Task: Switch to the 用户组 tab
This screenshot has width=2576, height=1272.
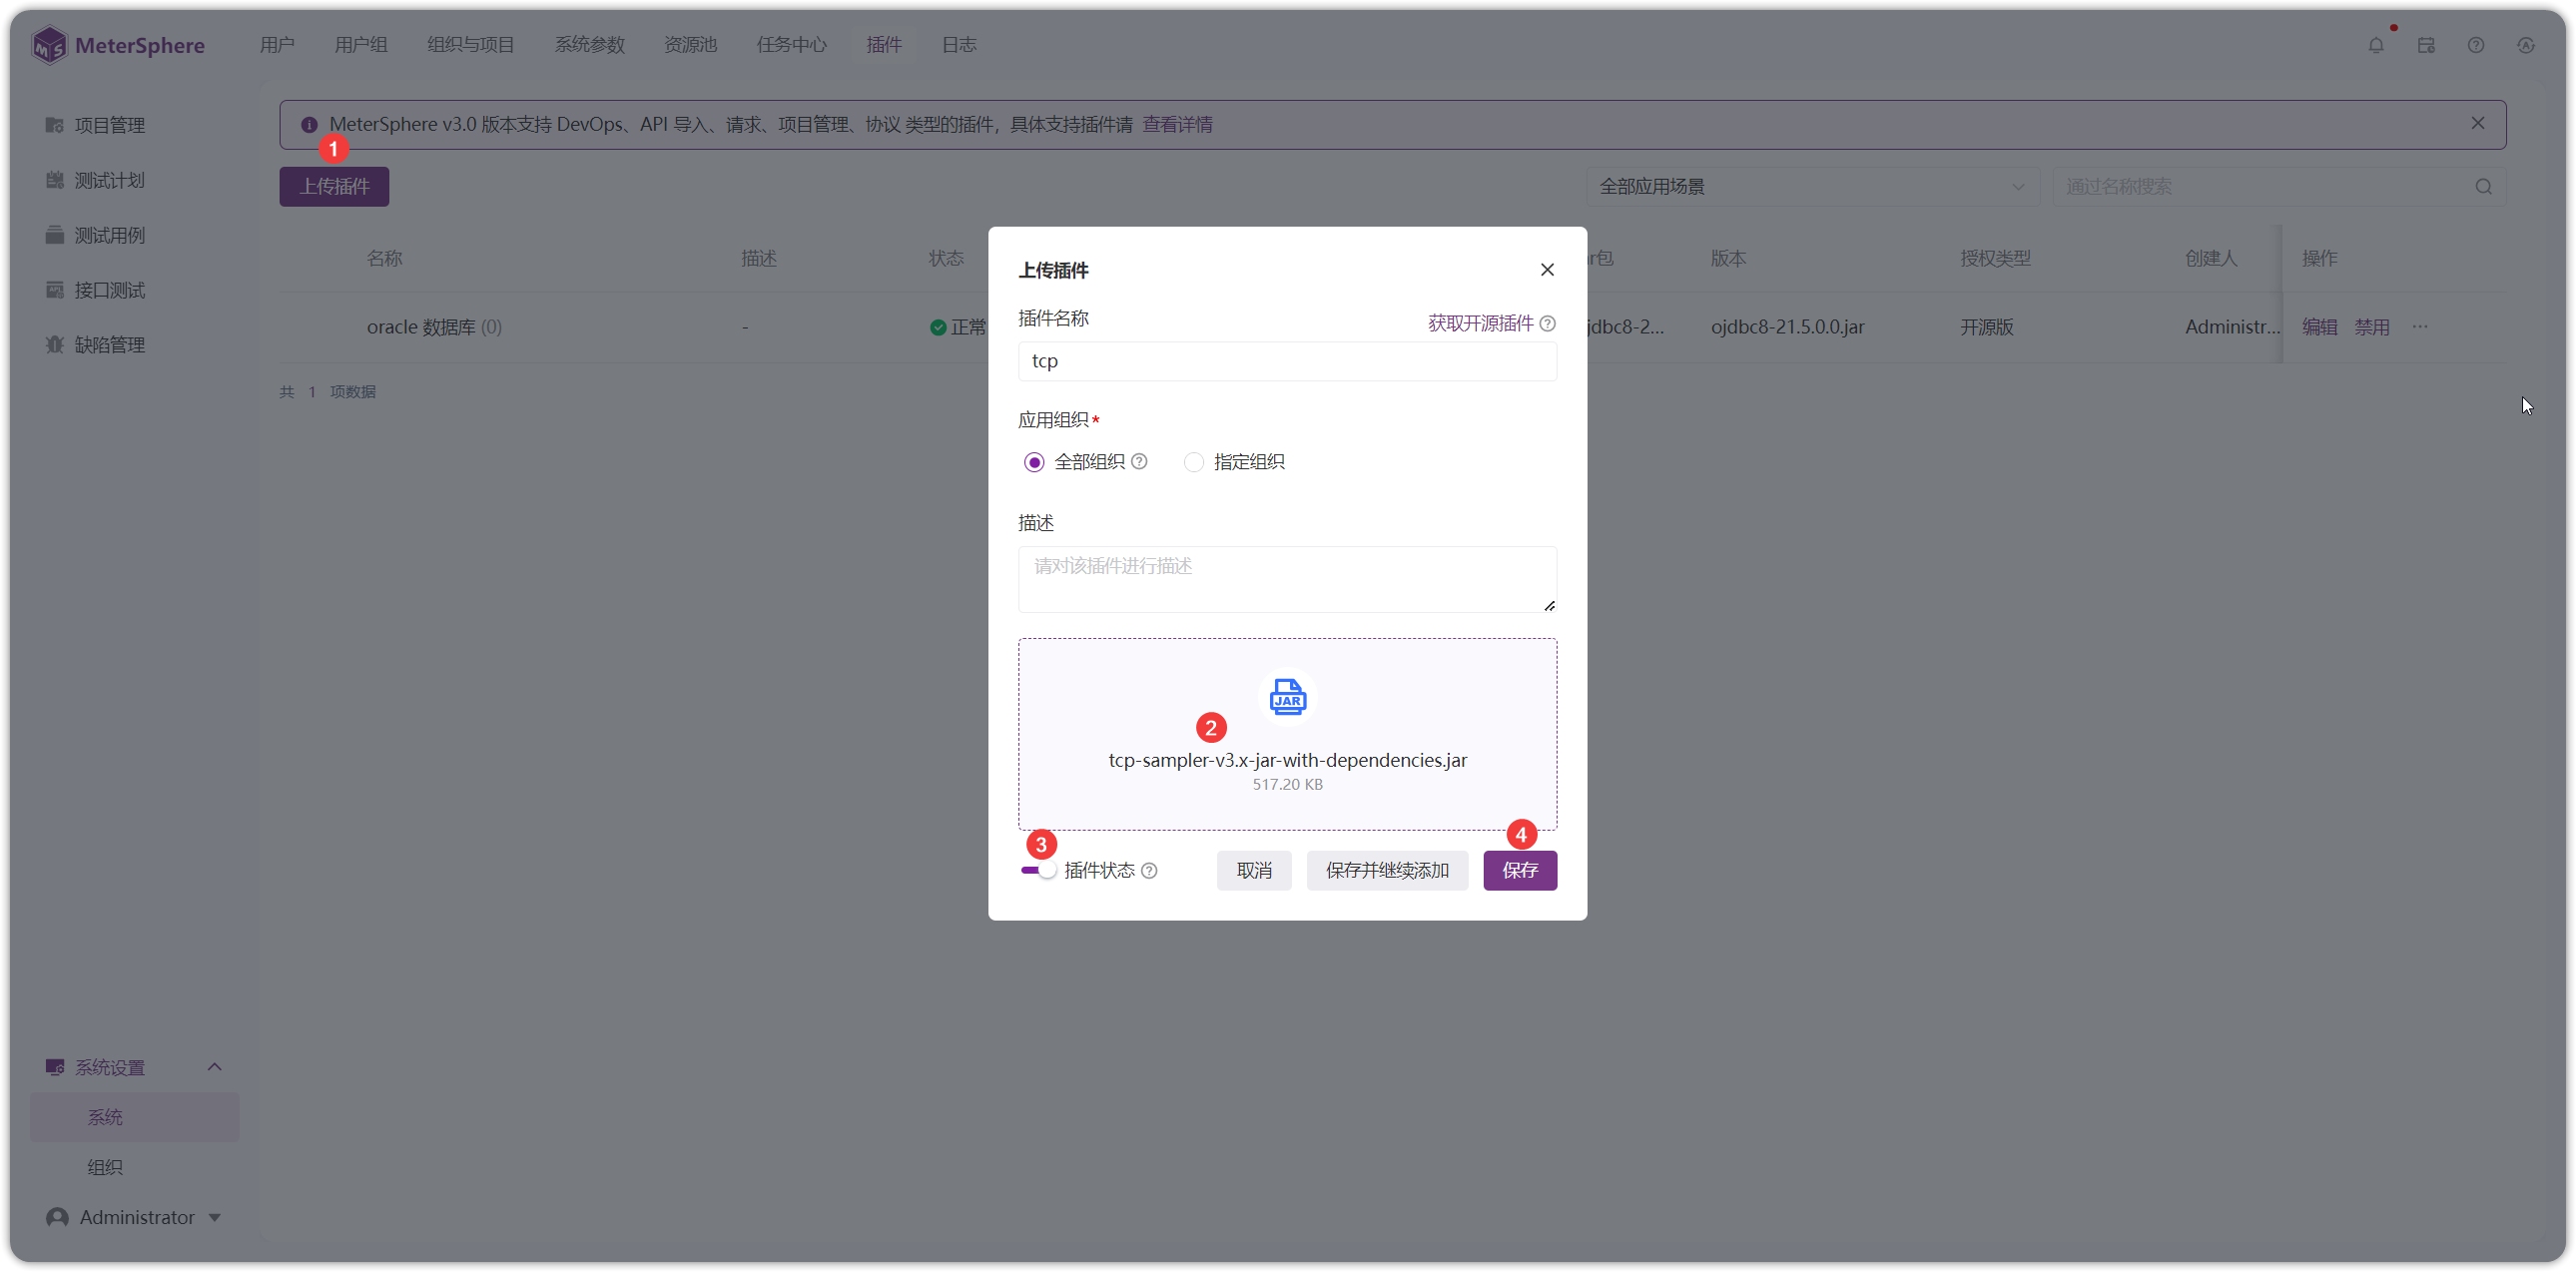Action: click(x=360, y=45)
